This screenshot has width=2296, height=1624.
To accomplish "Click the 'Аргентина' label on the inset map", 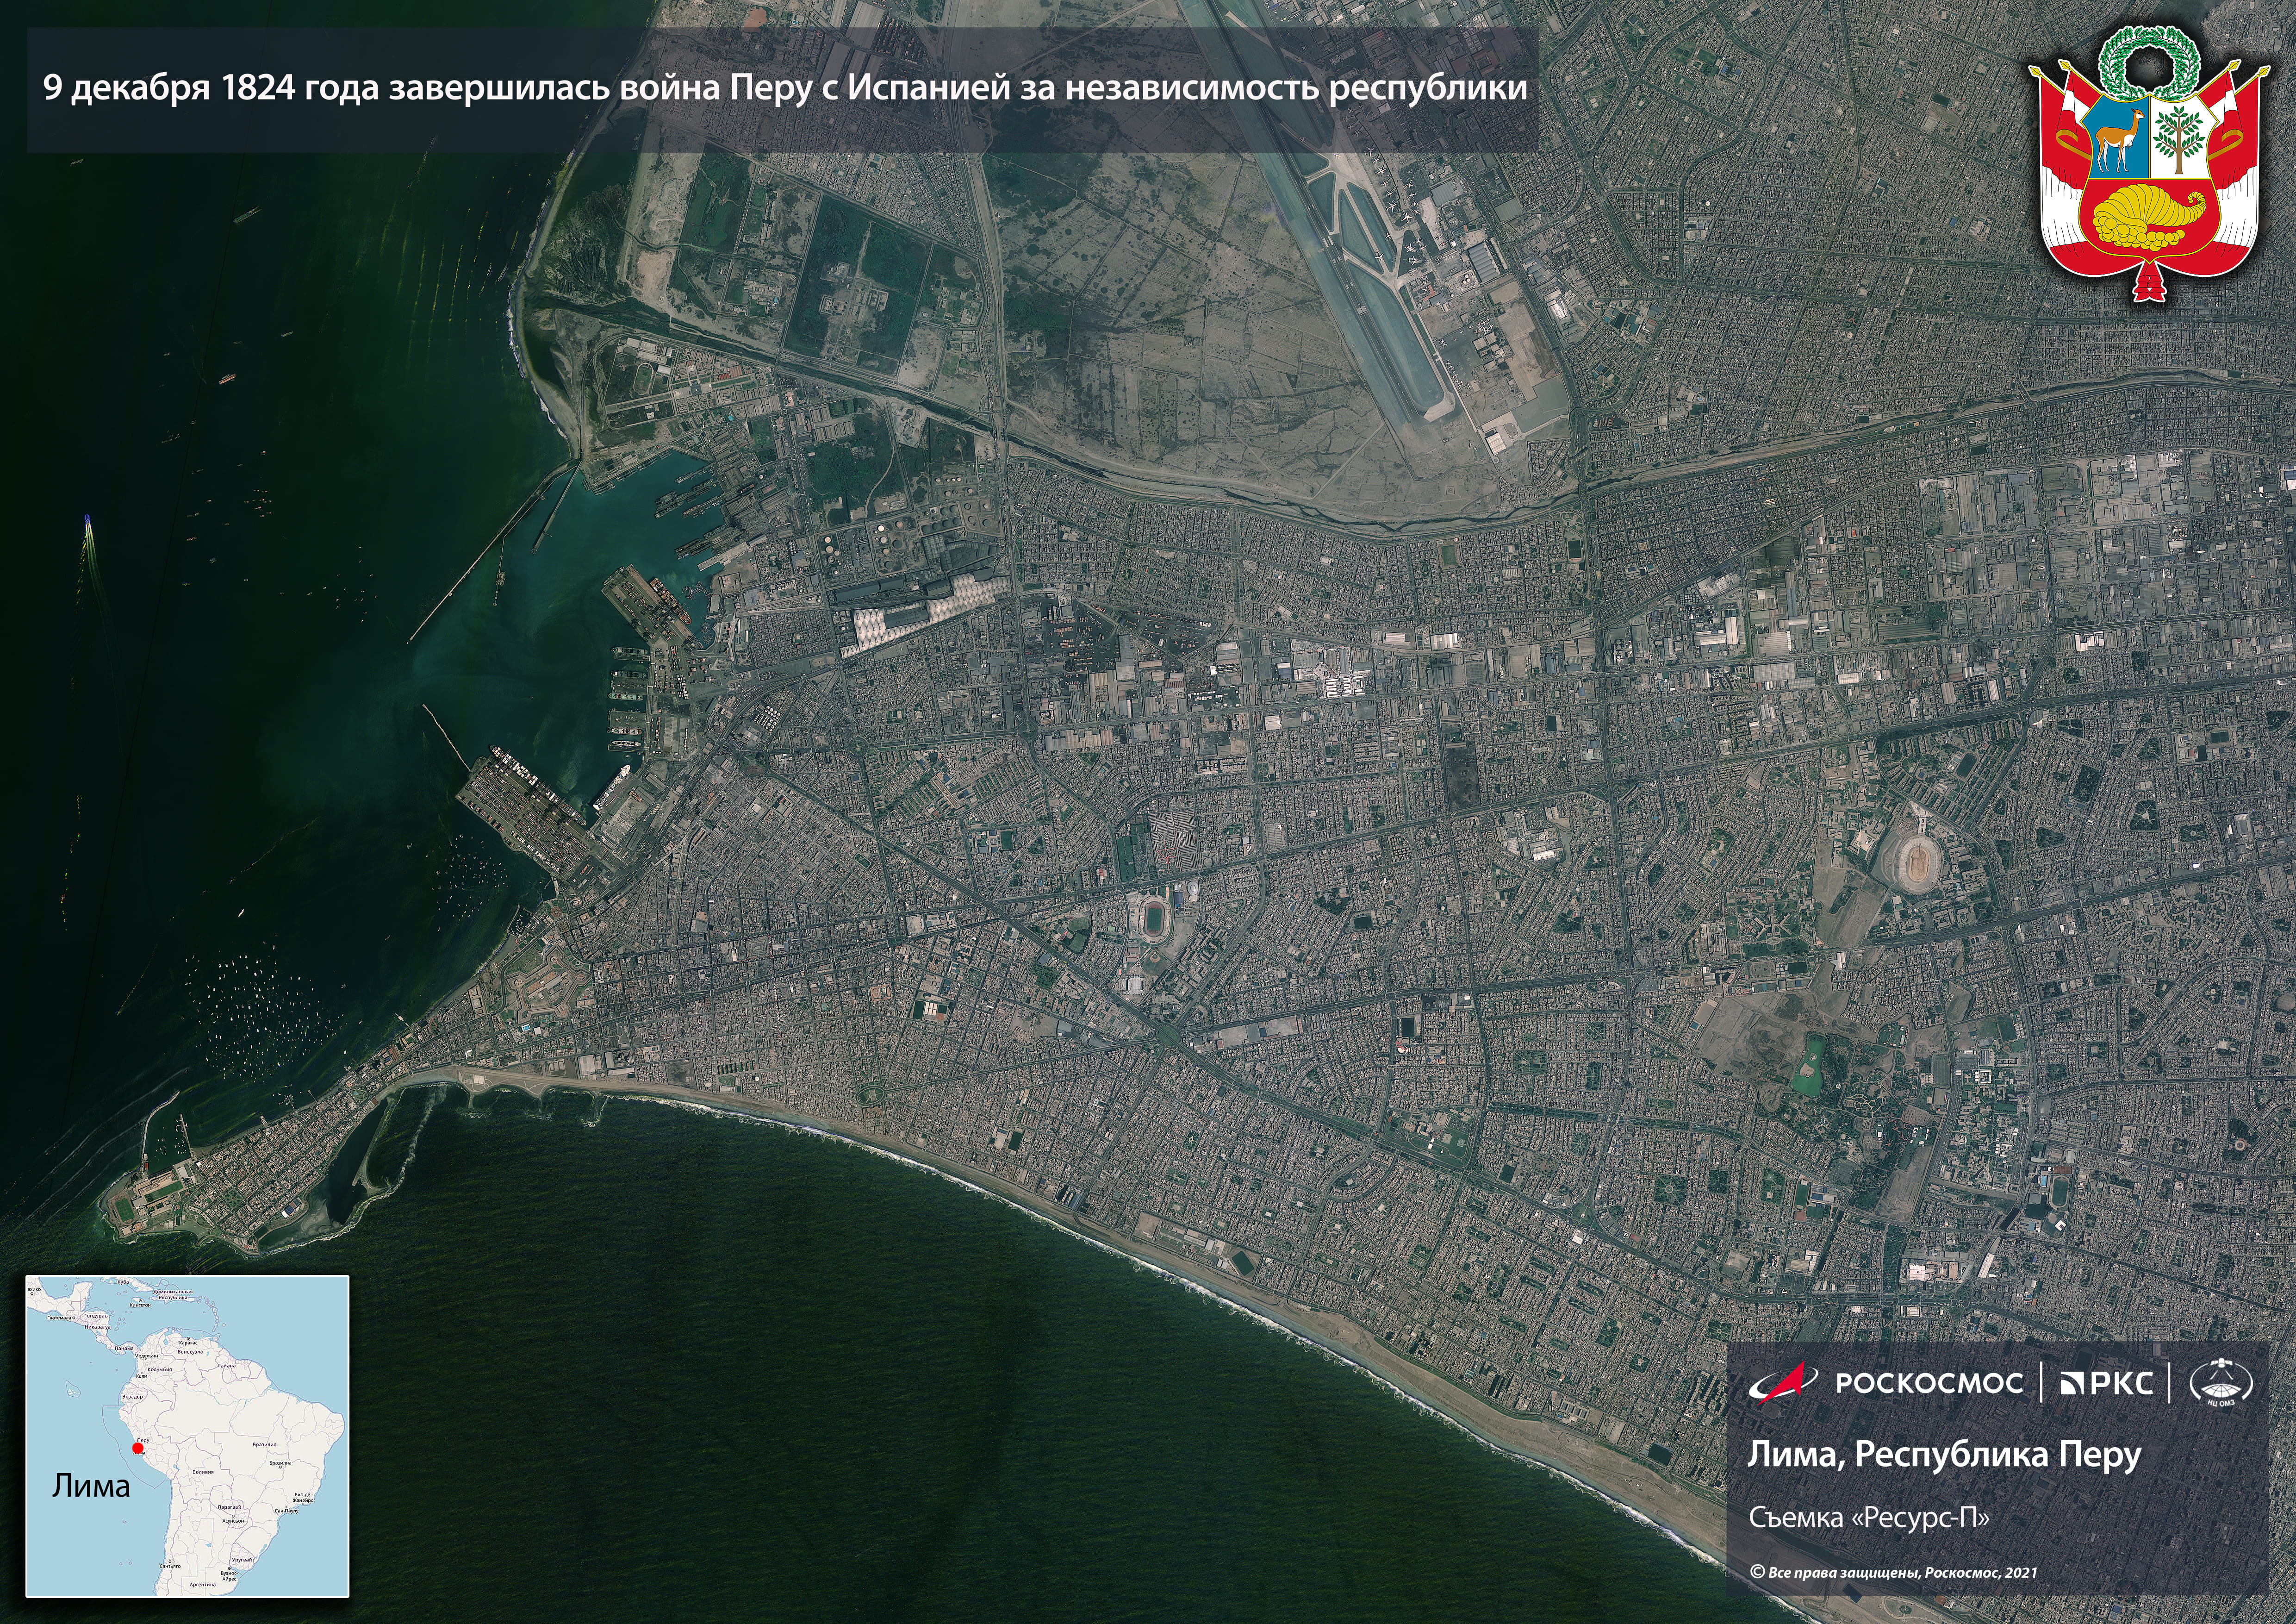I will (x=203, y=1585).
